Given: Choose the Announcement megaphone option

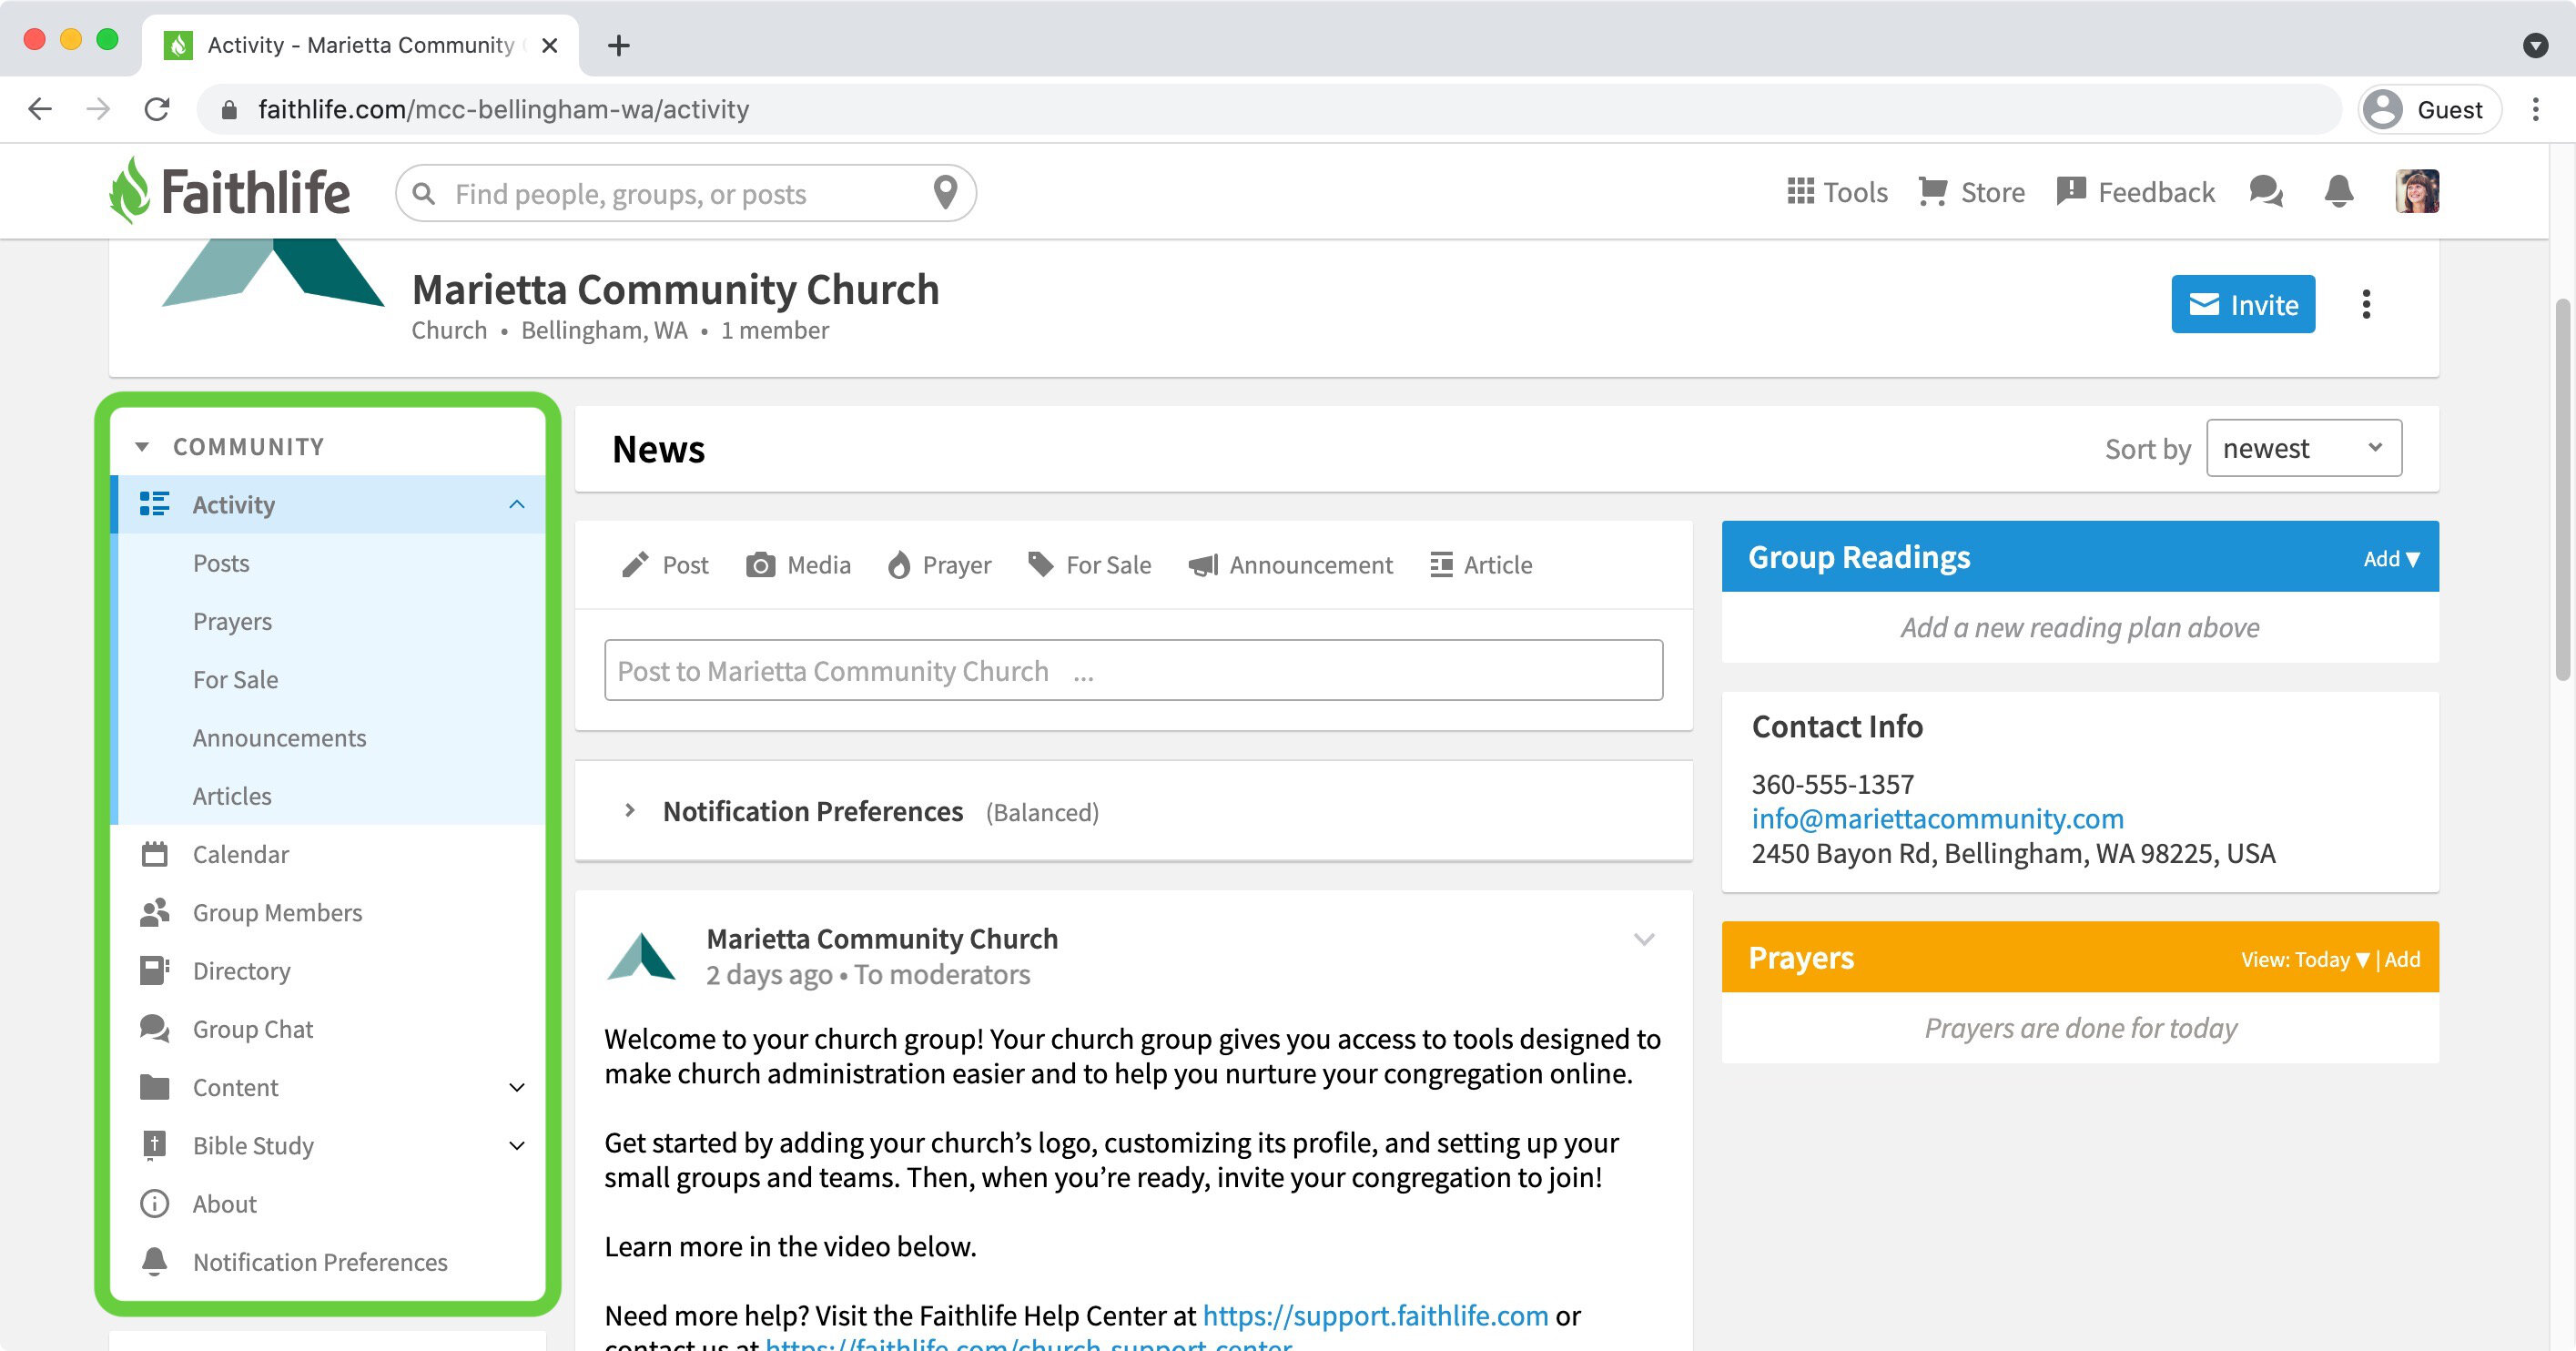Looking at the screenshot, I should coord(1290,565).
